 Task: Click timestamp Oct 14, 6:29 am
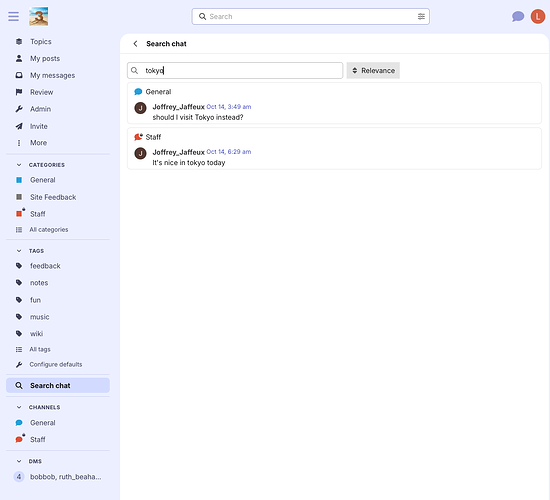click(x=229, y=152)
